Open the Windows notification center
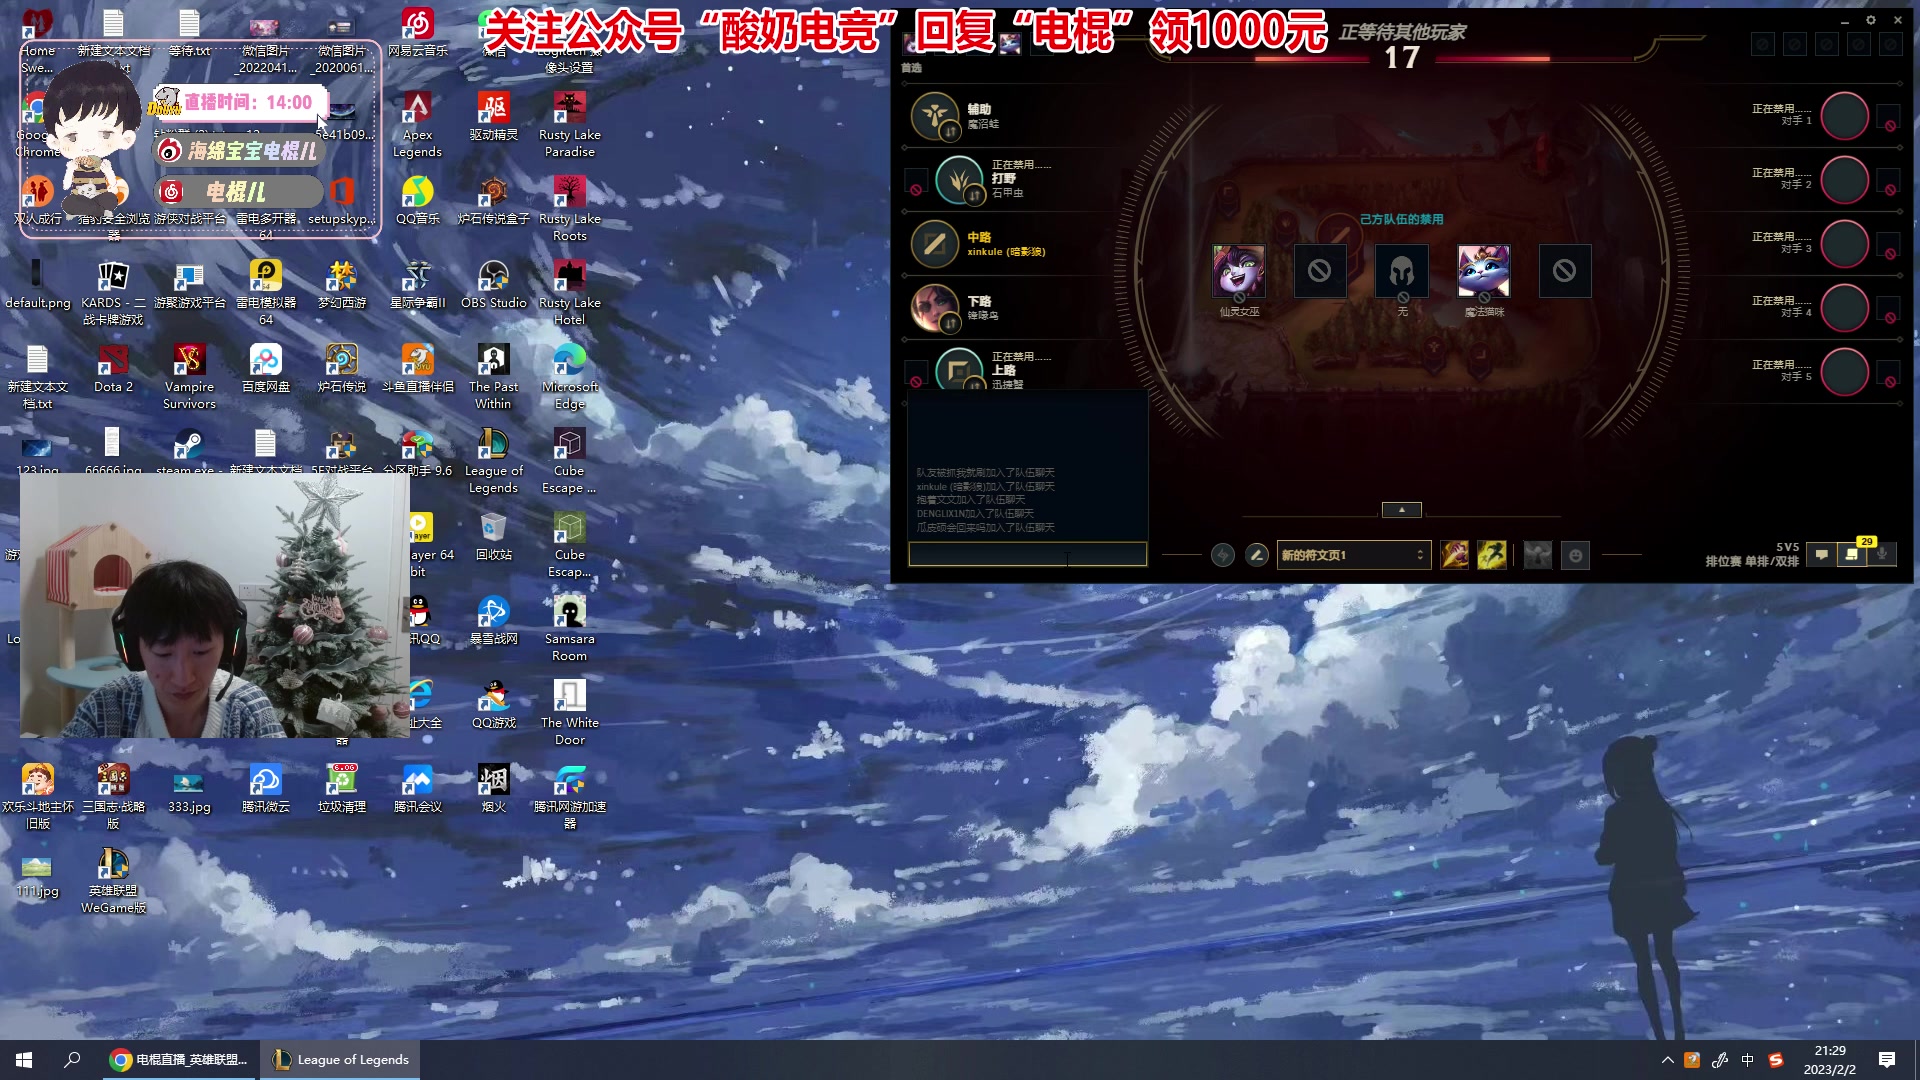The image size is (1920, 1080). point(1887,1060)
